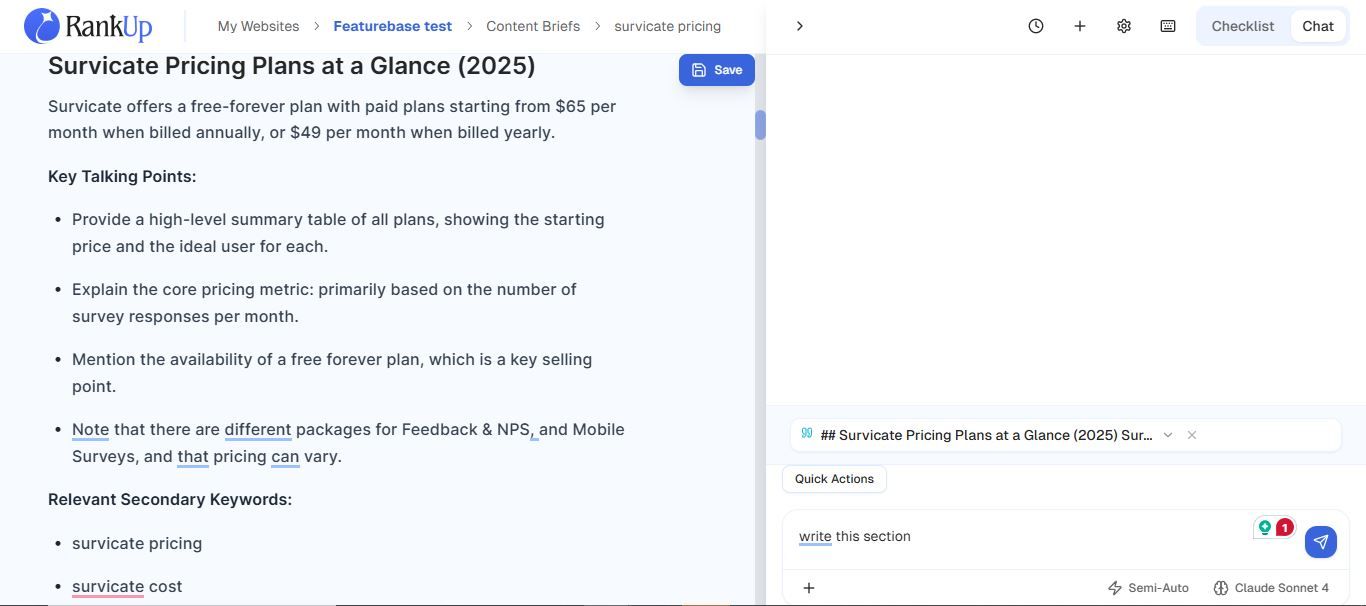The width and height of the screenshot is (1366, 606).
Task: Collapse the chat panel with the chevron arrow
Action: 799,26
